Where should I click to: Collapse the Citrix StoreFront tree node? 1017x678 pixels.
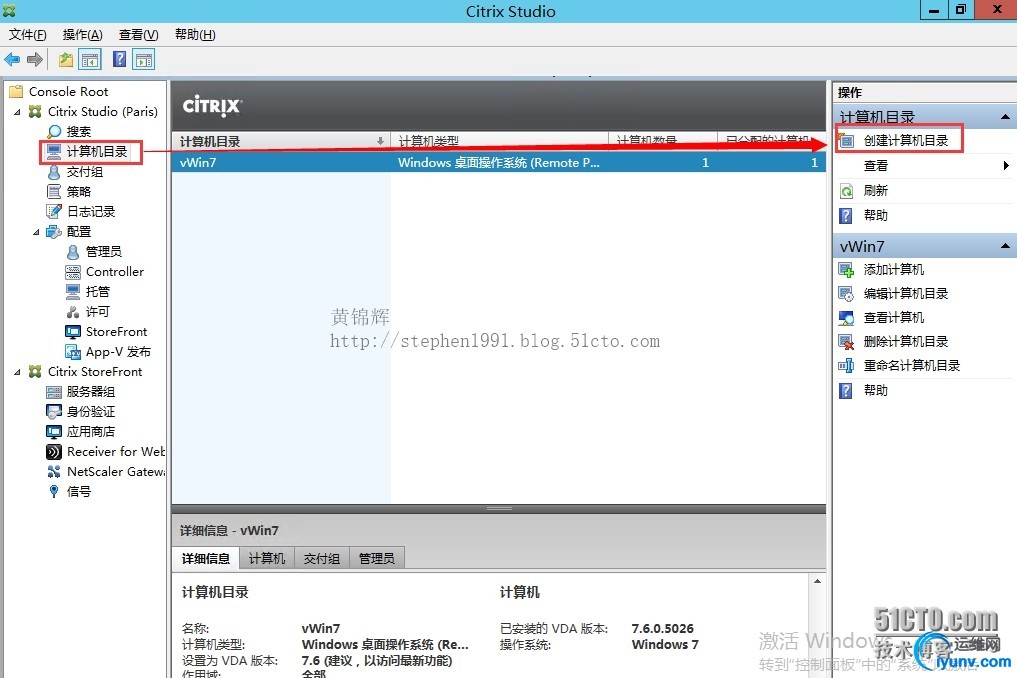[x=18, y=372]
